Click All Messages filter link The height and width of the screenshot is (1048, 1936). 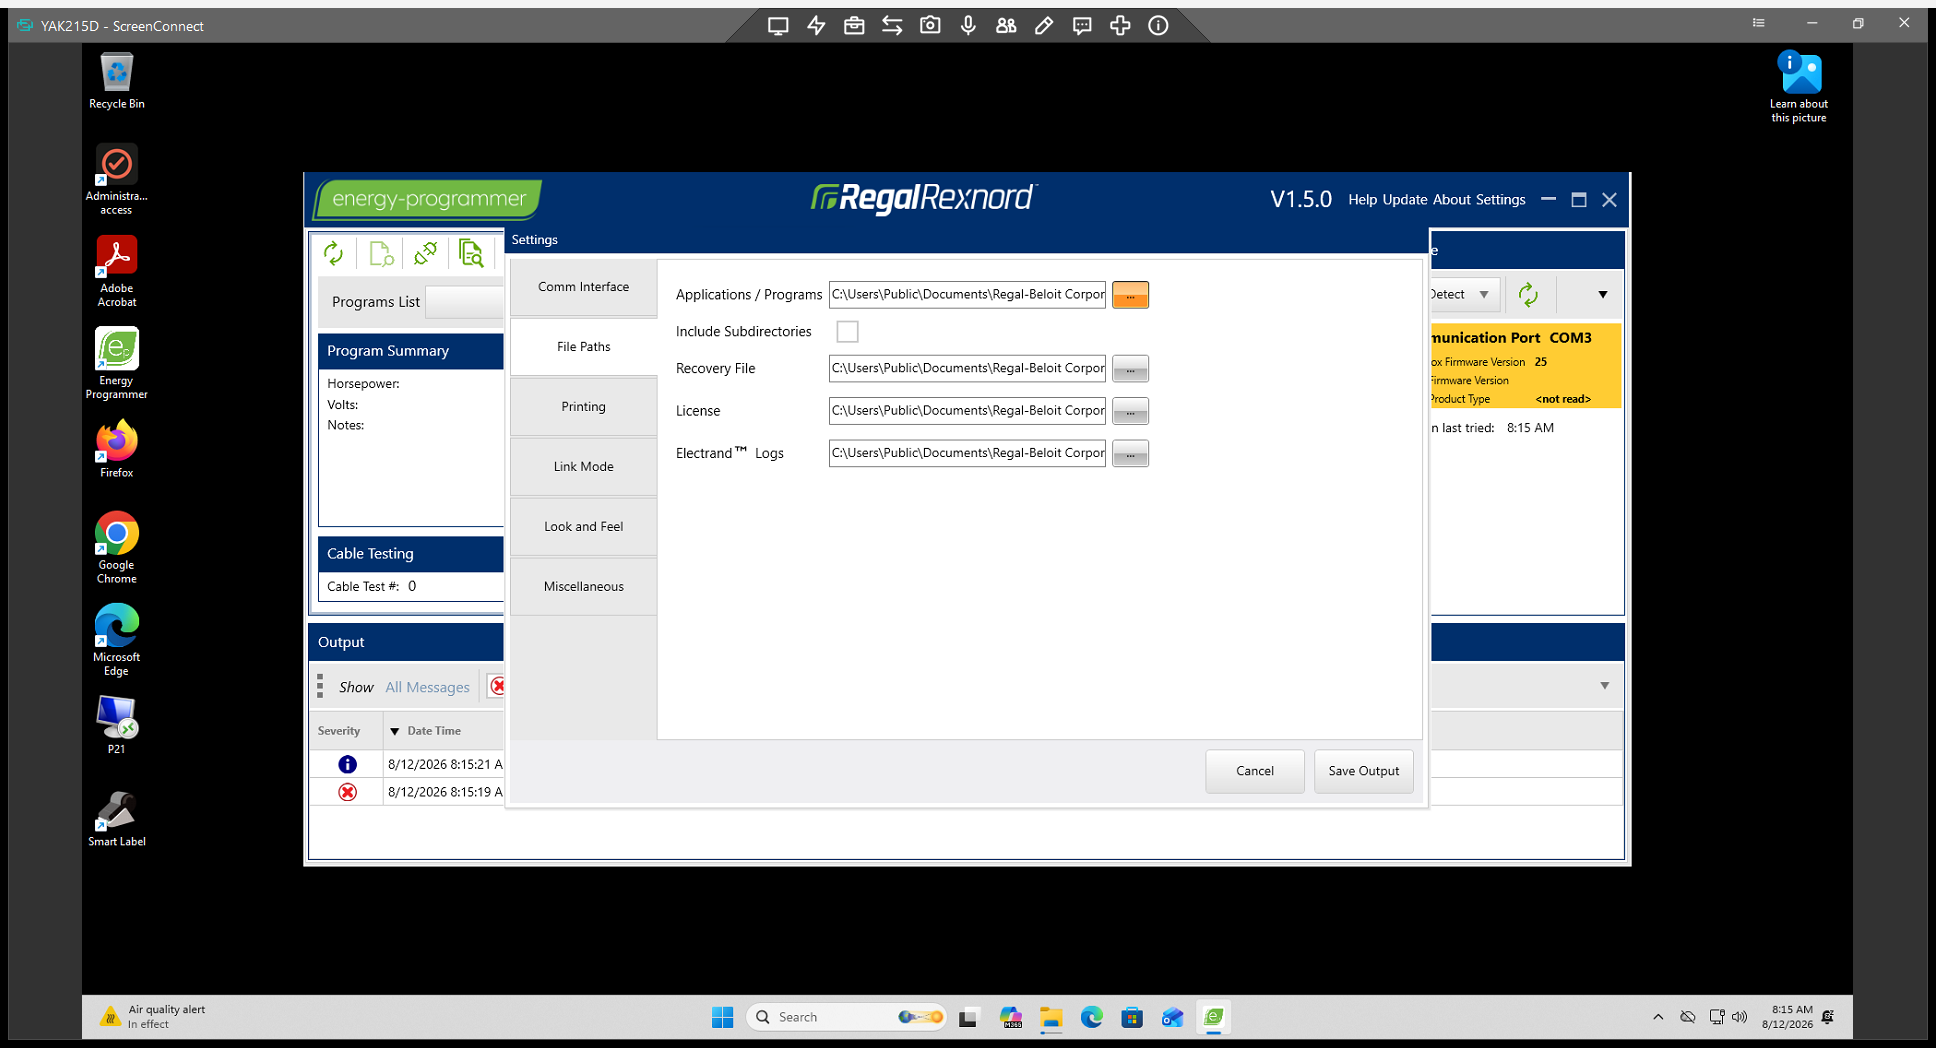point(427,687)
